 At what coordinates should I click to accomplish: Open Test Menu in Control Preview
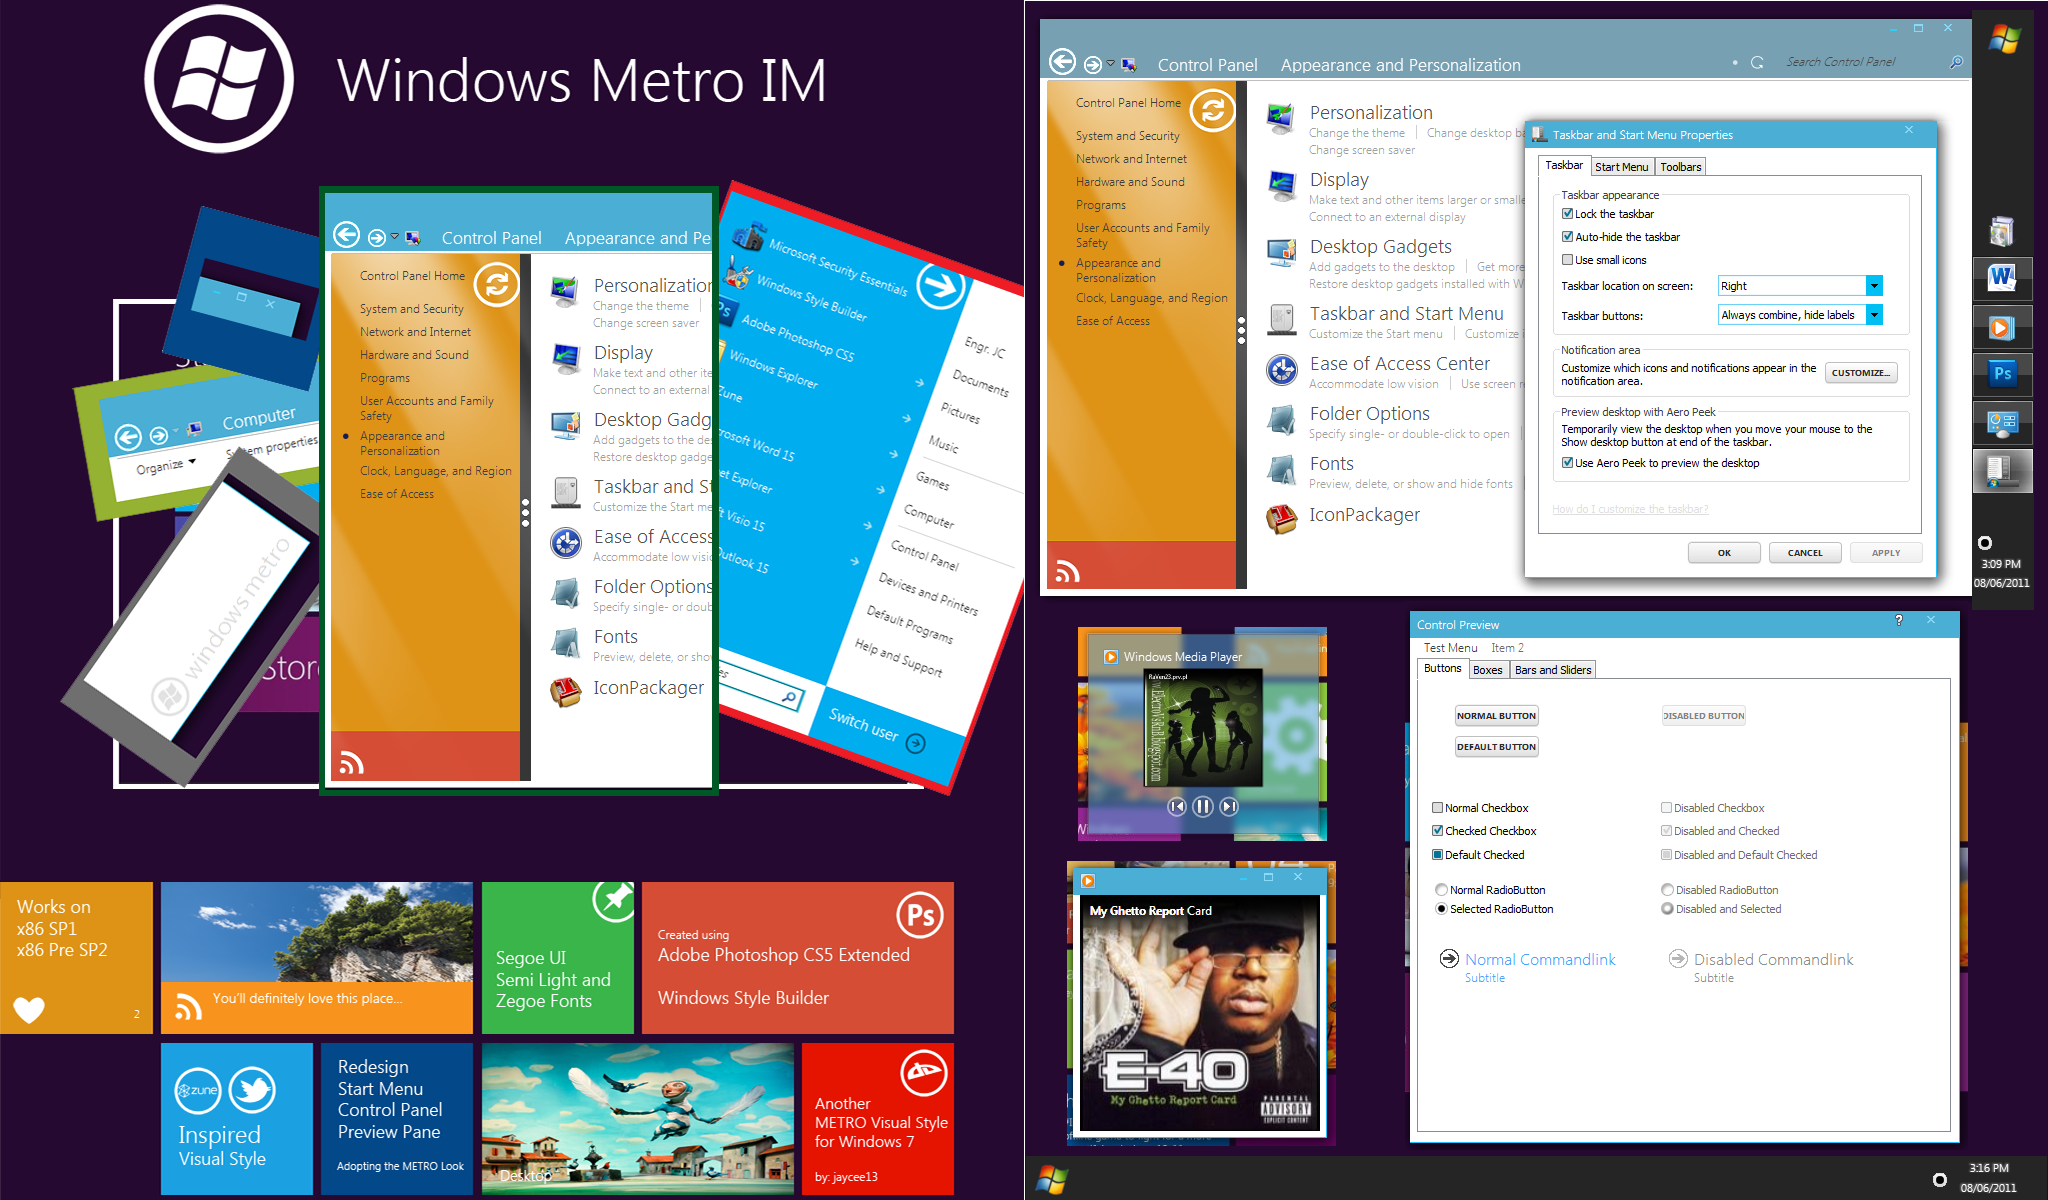tap(1450, 648)
